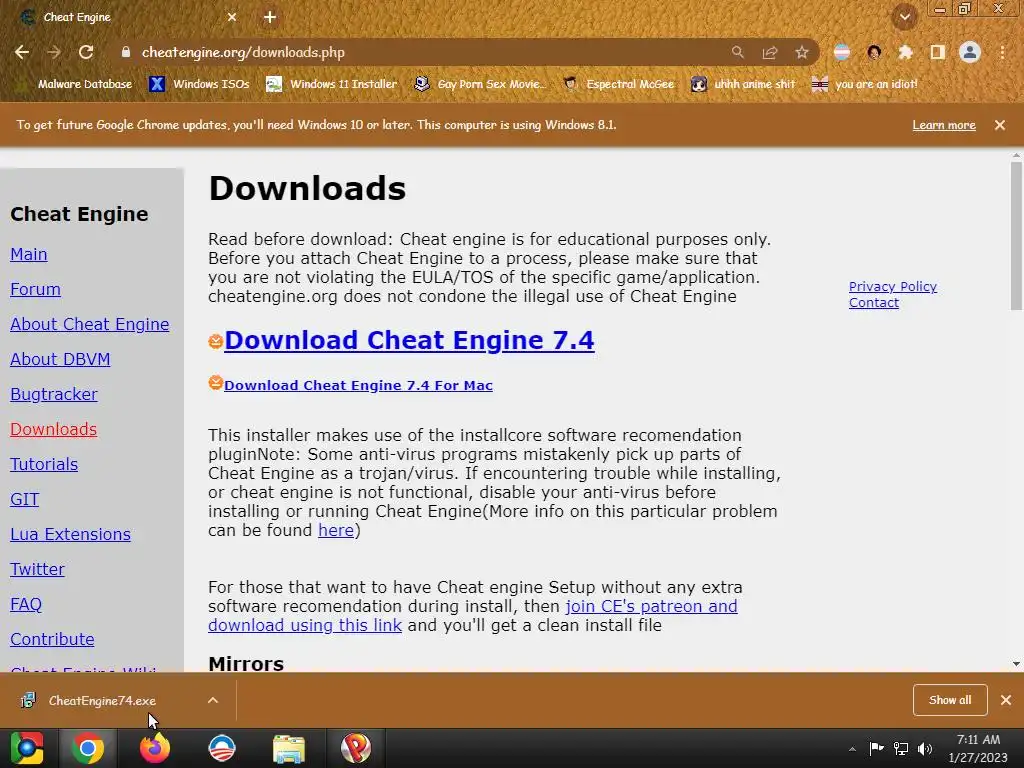Viewport: 1024px width, 768px height.
Task: Click the orange icon beside Download Cheat Engine 7.4
Action: [216, 341]
